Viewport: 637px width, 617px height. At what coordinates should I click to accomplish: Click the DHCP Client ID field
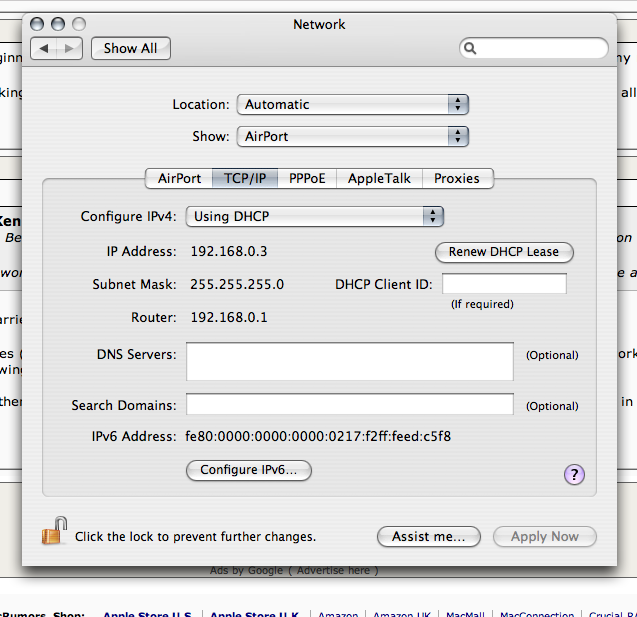[x=504, y=284]
